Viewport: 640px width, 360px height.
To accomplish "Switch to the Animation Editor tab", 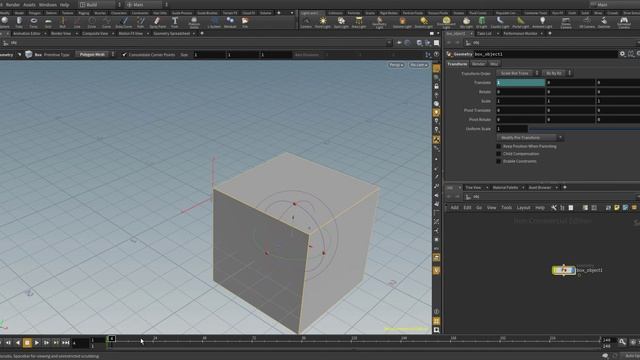I will [27, 33].
